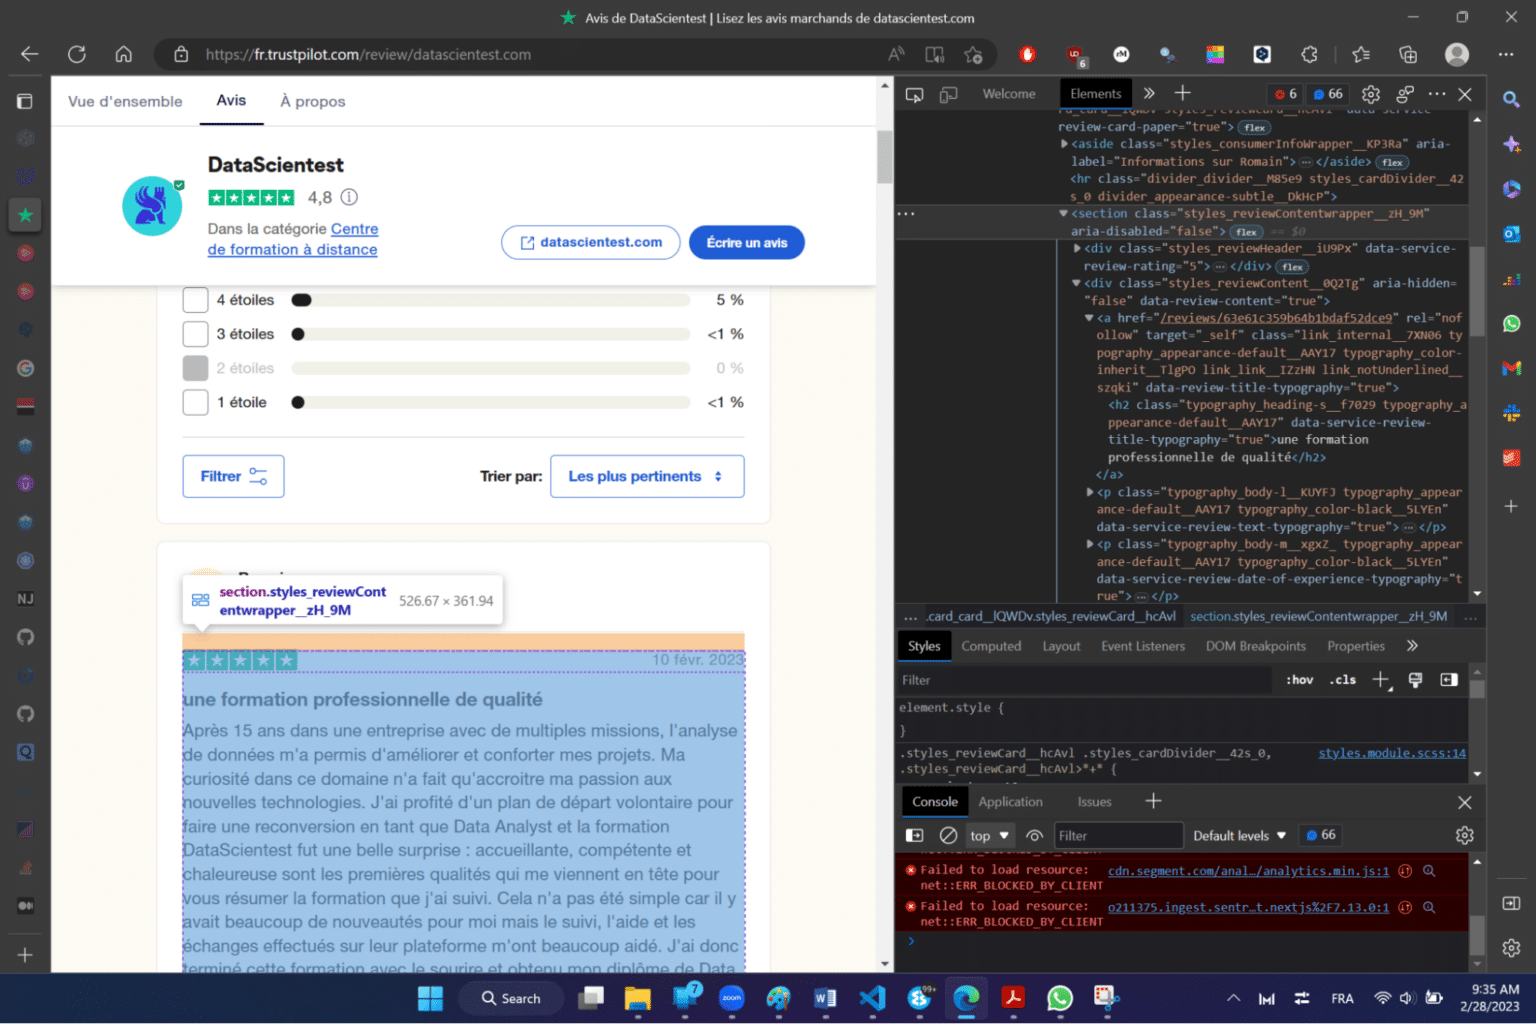Screen dimensions: 1536x1024
Task: Open the Default levels dropdown in Console
Action: [1238, 835]
